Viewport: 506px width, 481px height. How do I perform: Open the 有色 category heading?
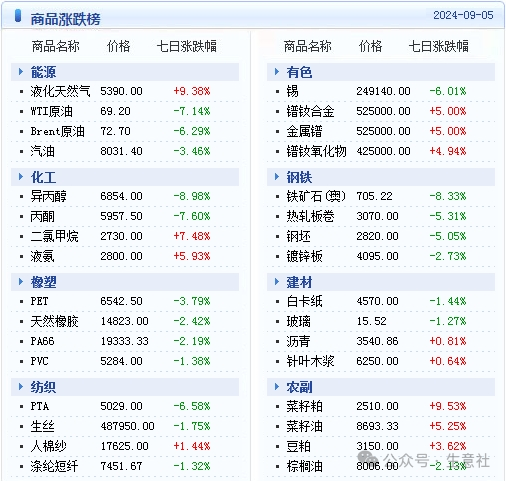(299, 72)
